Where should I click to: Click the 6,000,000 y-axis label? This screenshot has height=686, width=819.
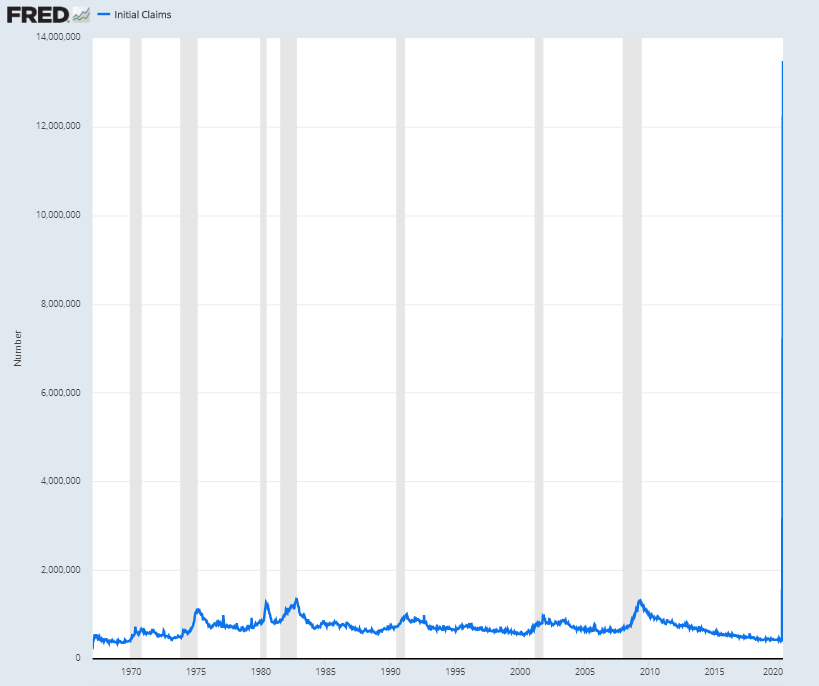pyautogui.click(x=61, y=393)
